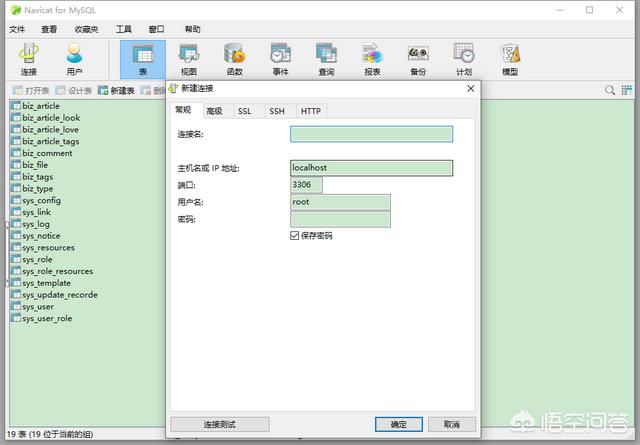640x445 pixels.
Task: Click 设计表 design table button
Action: tap(74, 90)
